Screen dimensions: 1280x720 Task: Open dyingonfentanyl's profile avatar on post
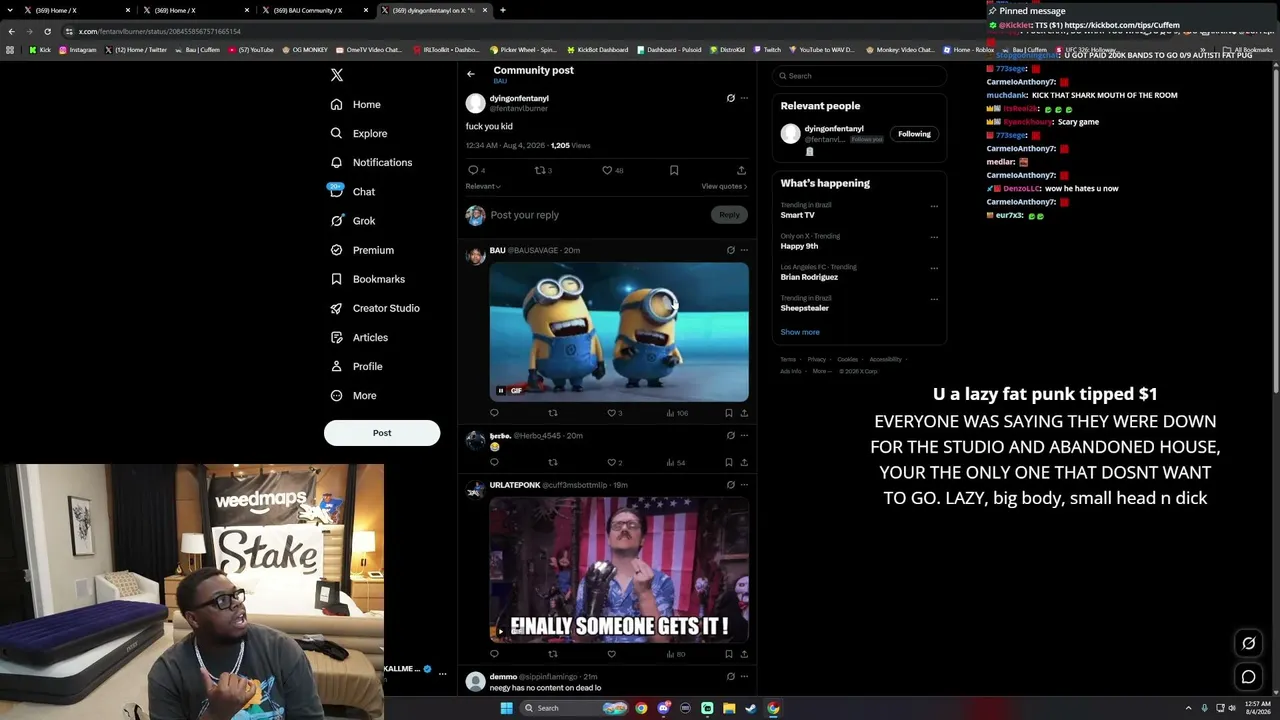[476, 103]
